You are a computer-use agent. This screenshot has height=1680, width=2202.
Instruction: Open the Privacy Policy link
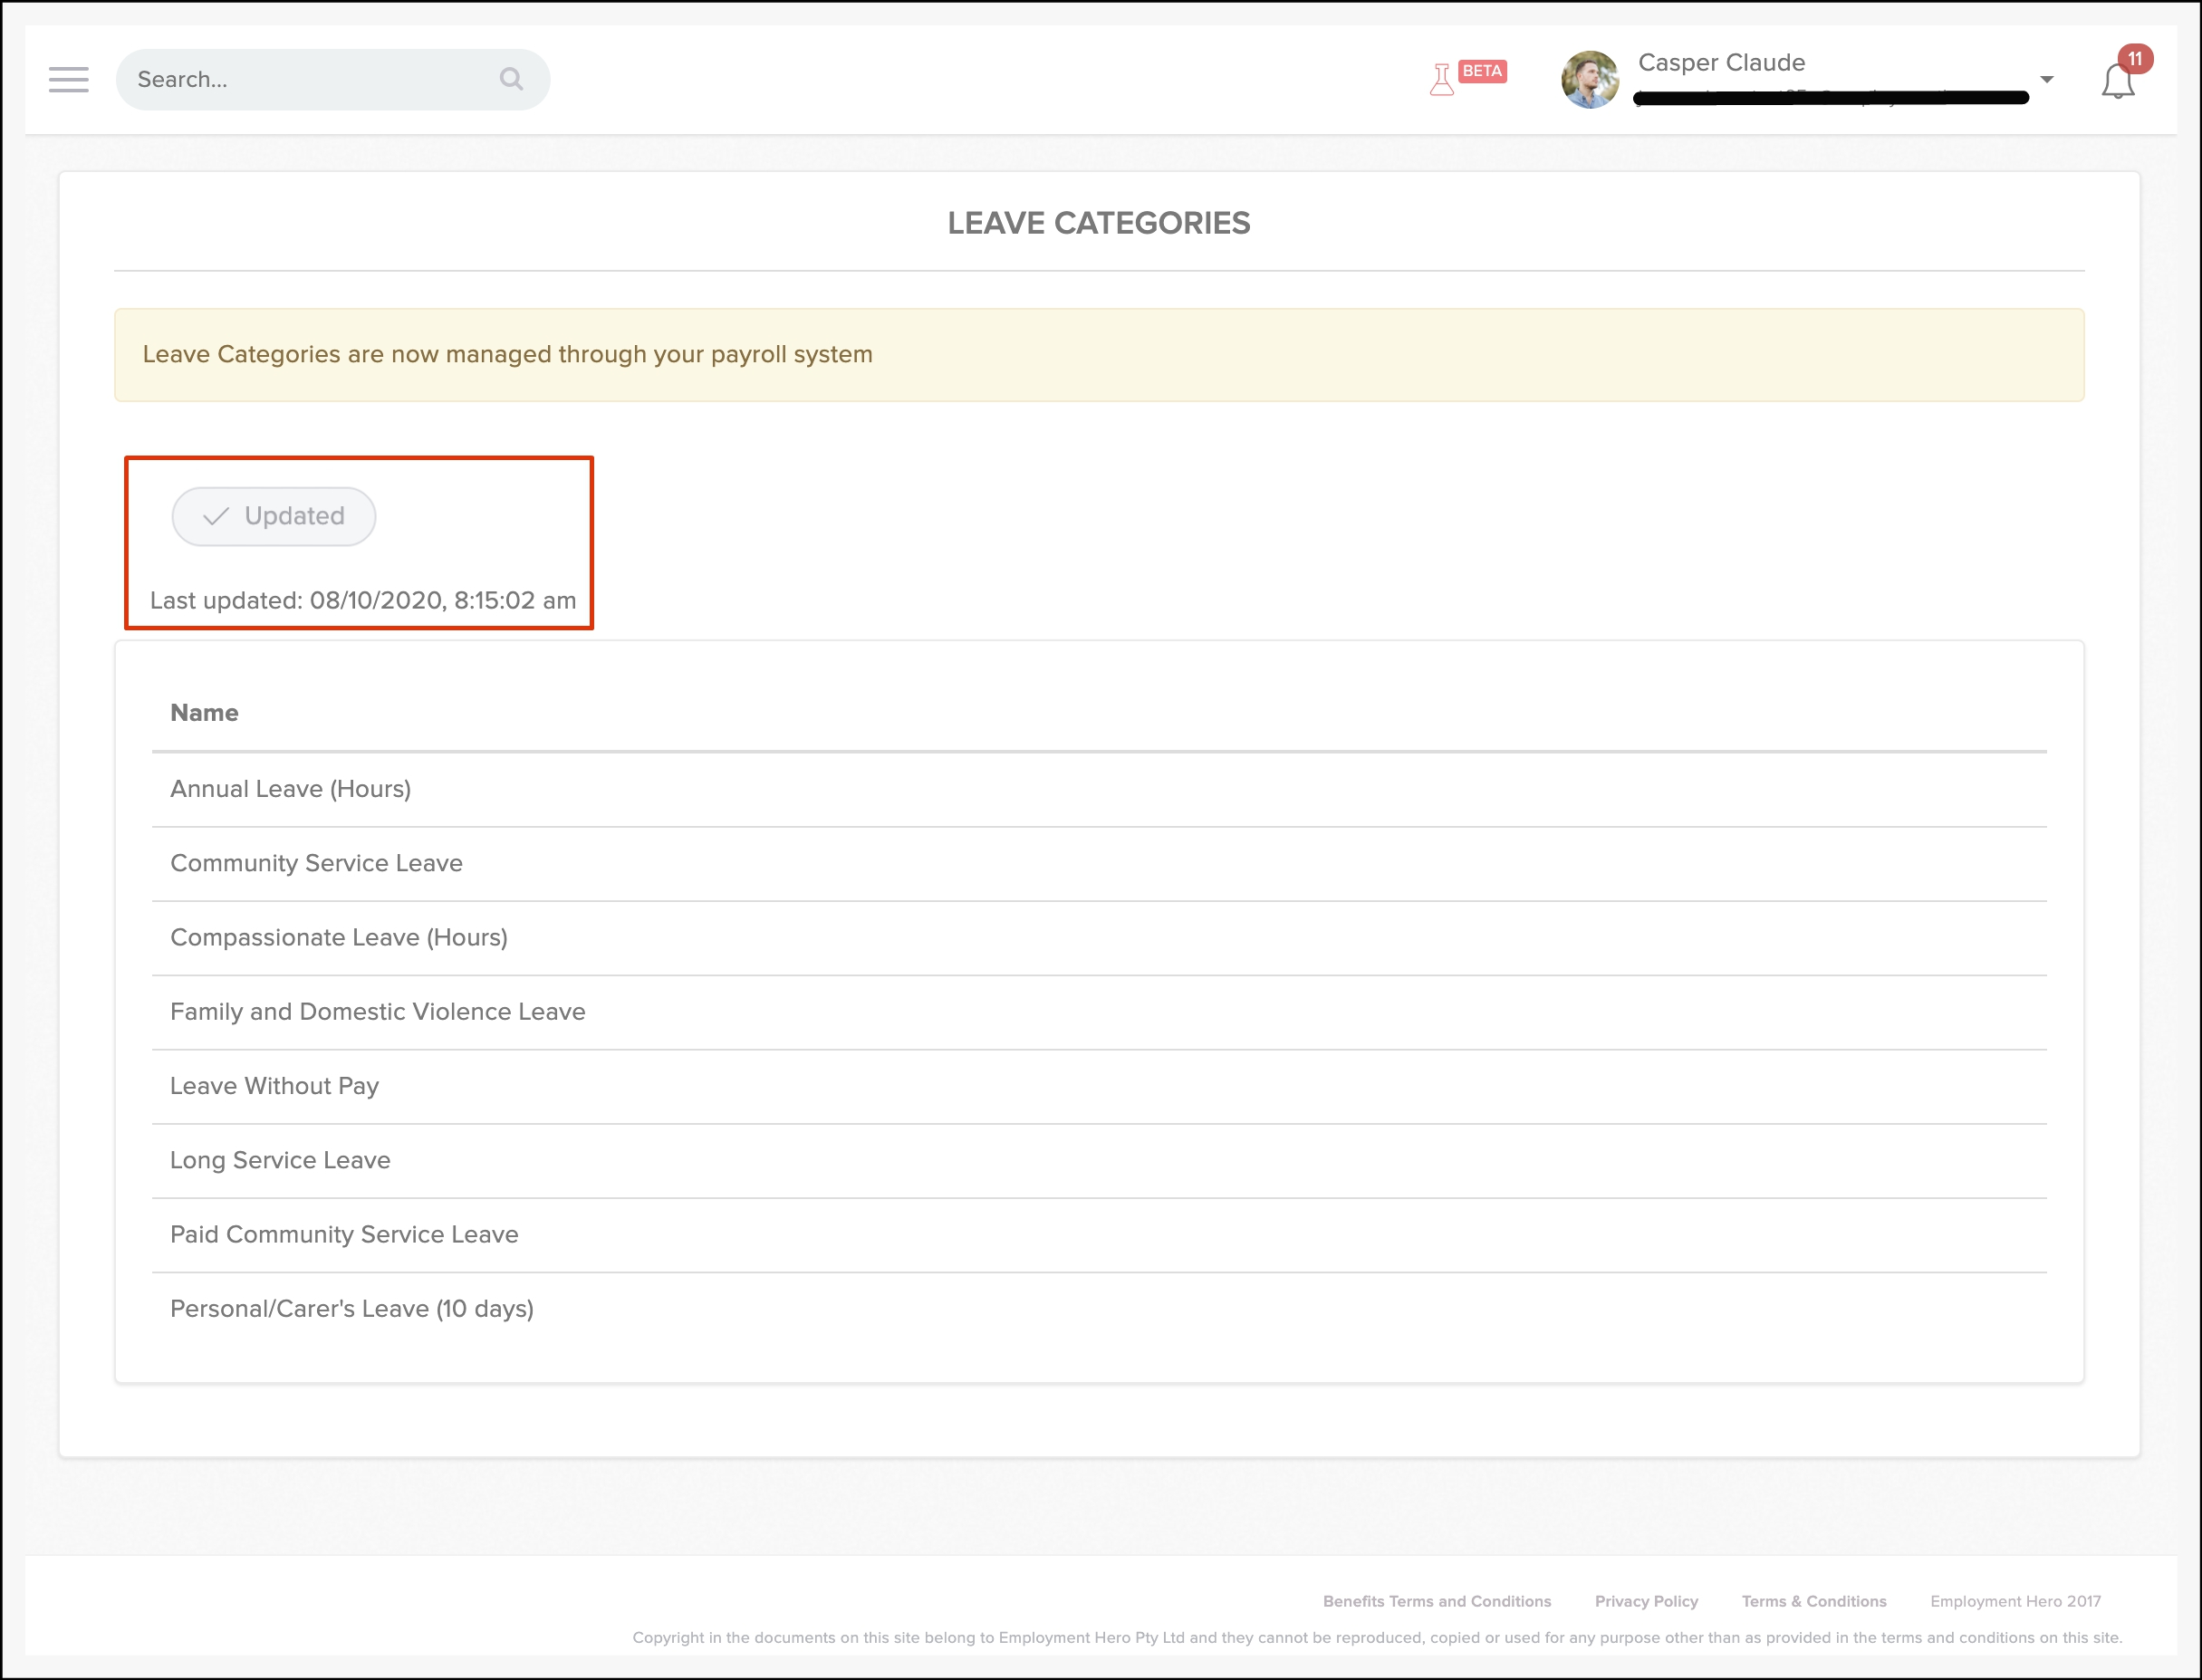click(1646, 1601)
